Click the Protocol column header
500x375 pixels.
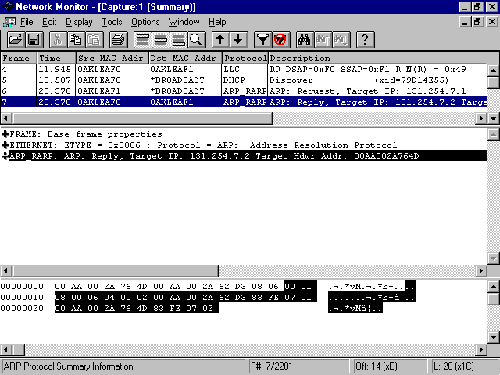[x=245, y=58]
